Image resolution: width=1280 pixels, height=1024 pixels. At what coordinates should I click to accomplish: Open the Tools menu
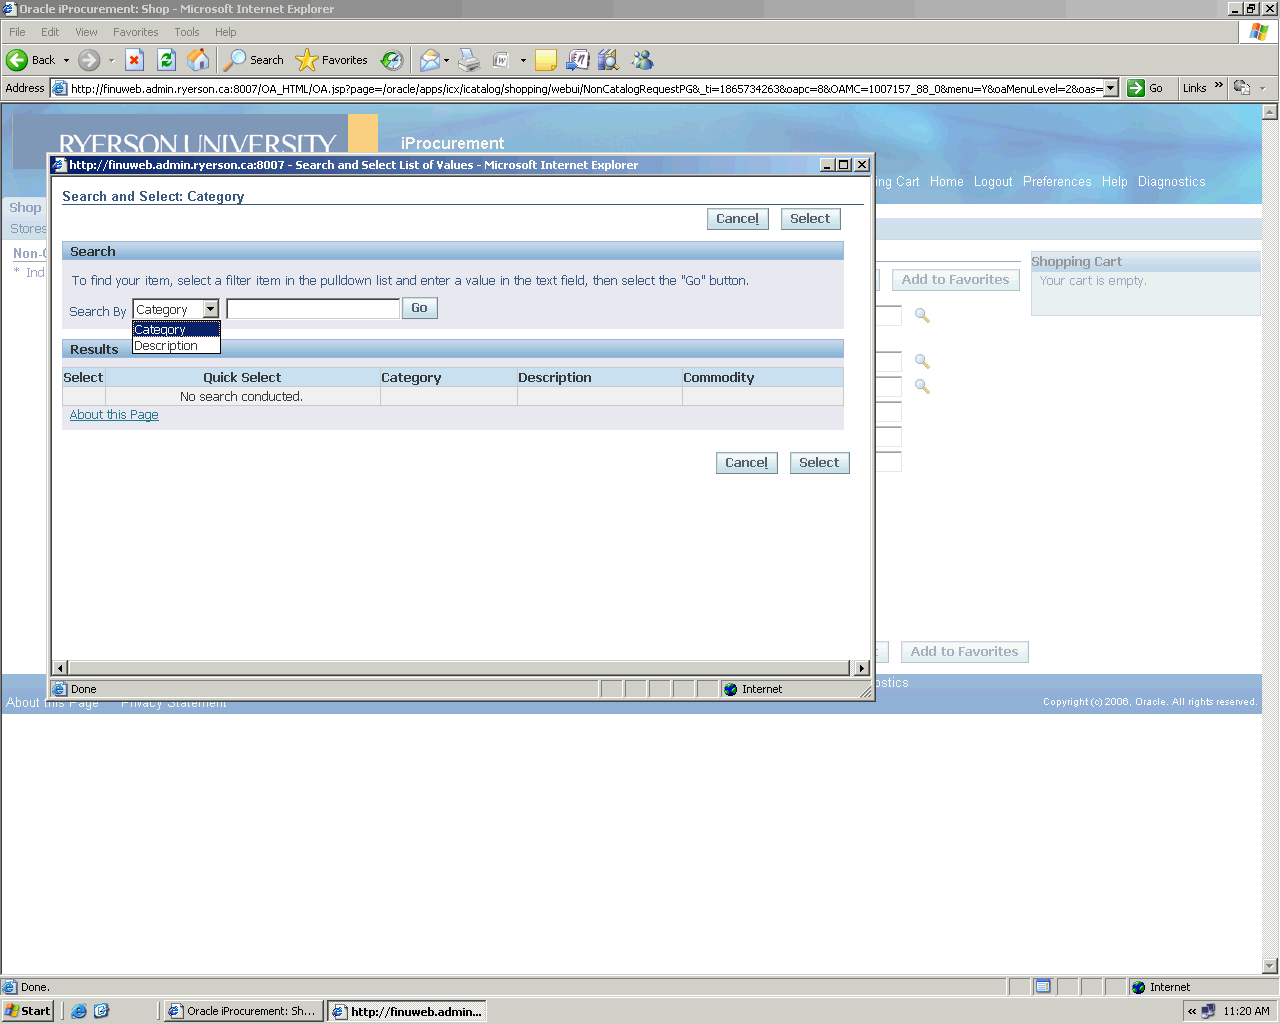pos(187,32)
